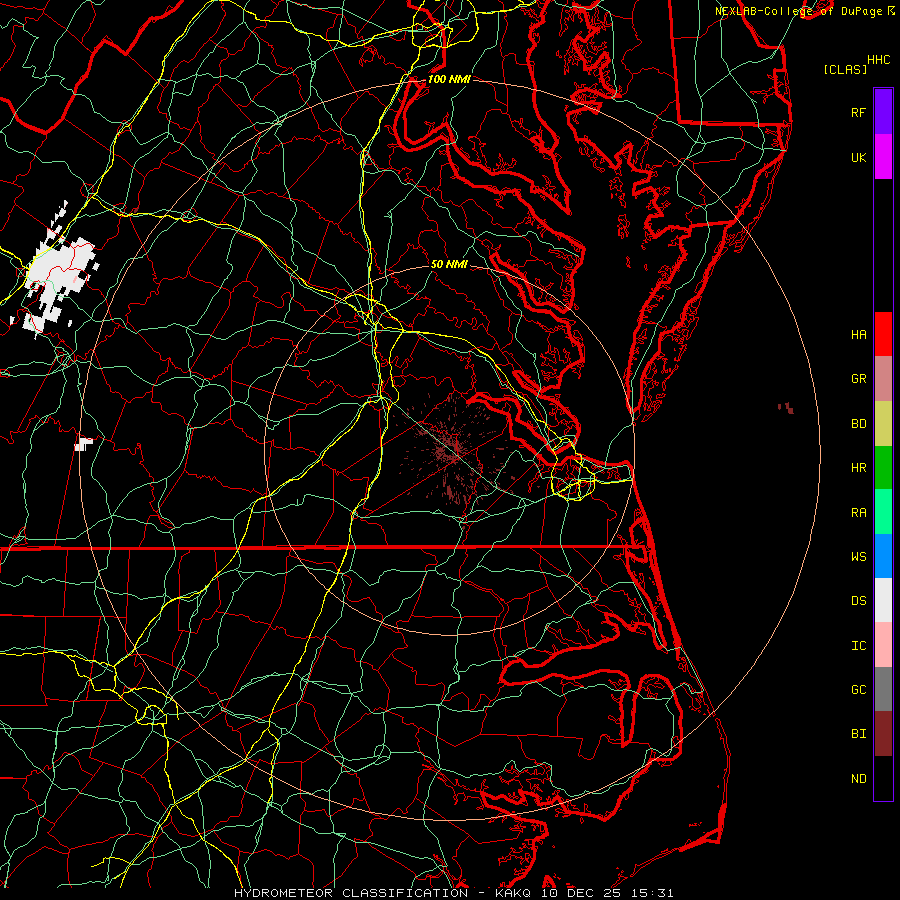Click the BD legend label
This screenshot has width=900, height=900.
click(858, 424)
